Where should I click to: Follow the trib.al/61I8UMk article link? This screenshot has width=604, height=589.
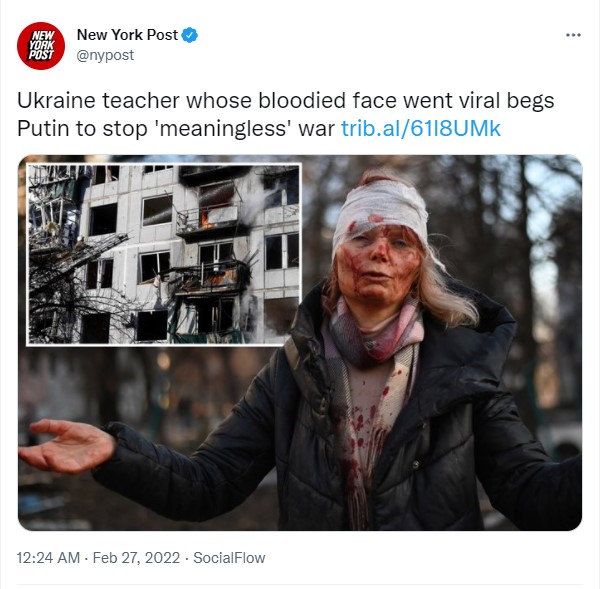[421, 128]
